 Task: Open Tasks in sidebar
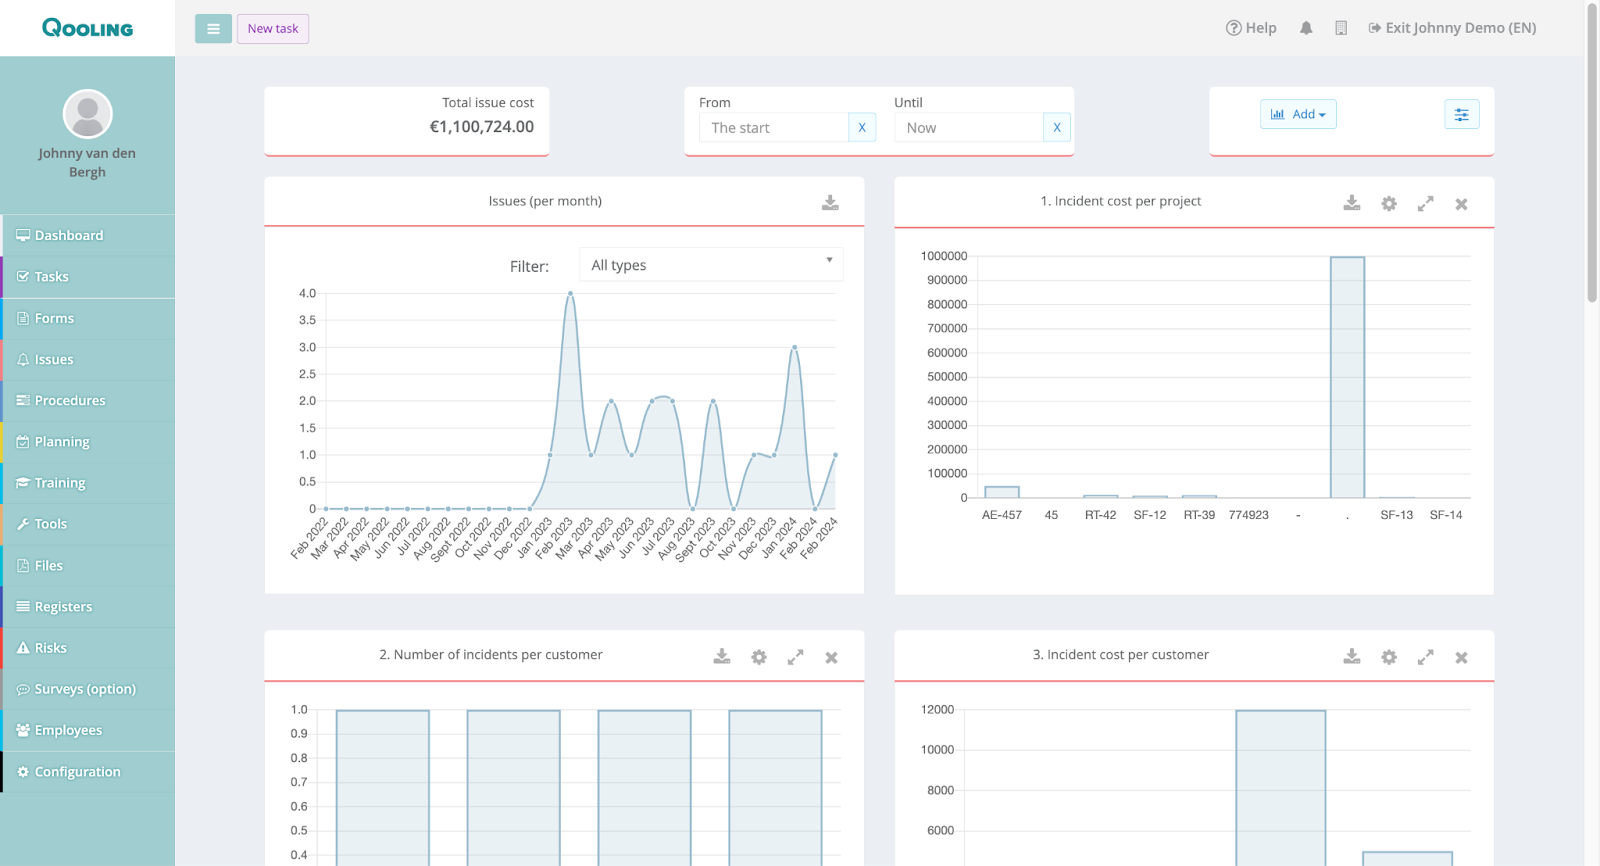pos(88,276)
